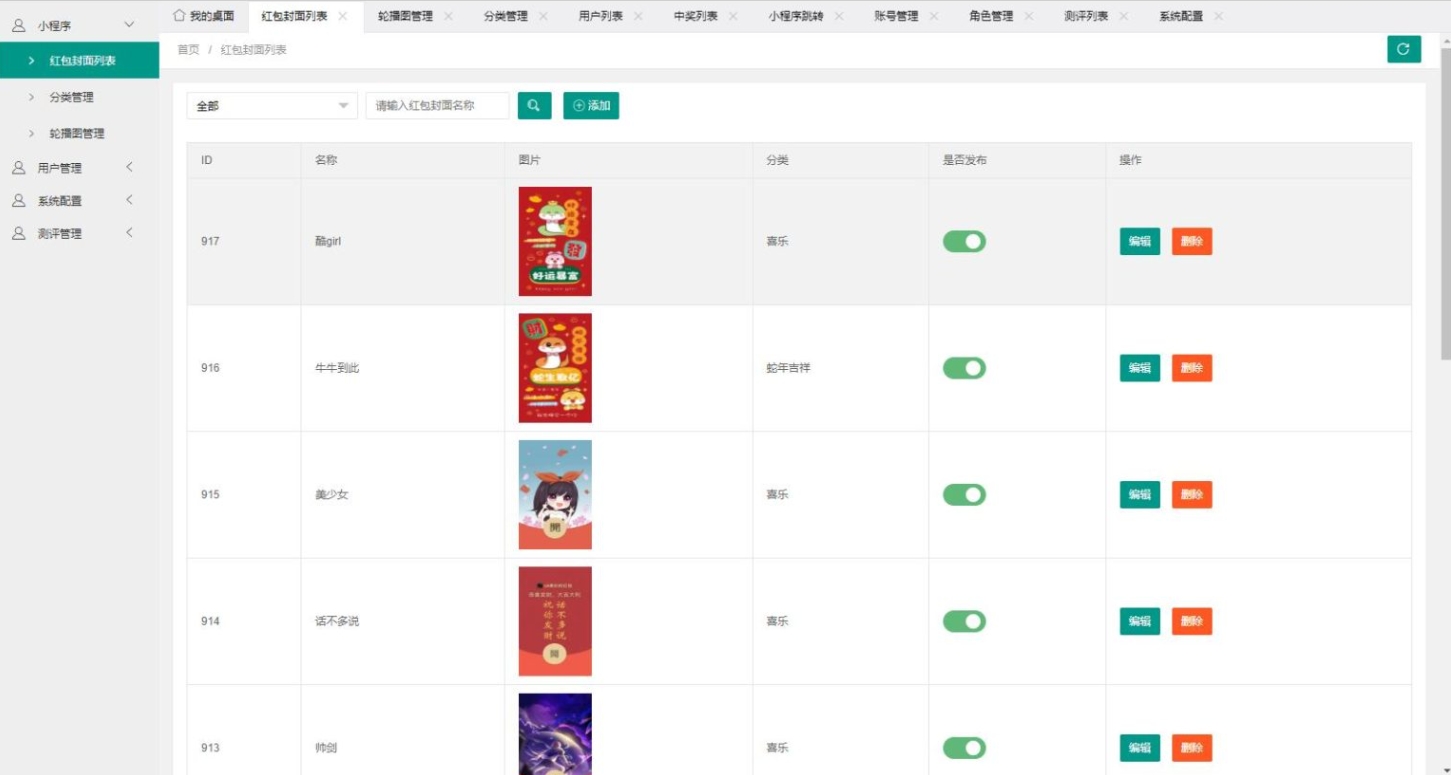The width and height of the screenshot is (1451, 775).
Task: Click the home icon 我的桌面 tab
Action: coord(204,16)
